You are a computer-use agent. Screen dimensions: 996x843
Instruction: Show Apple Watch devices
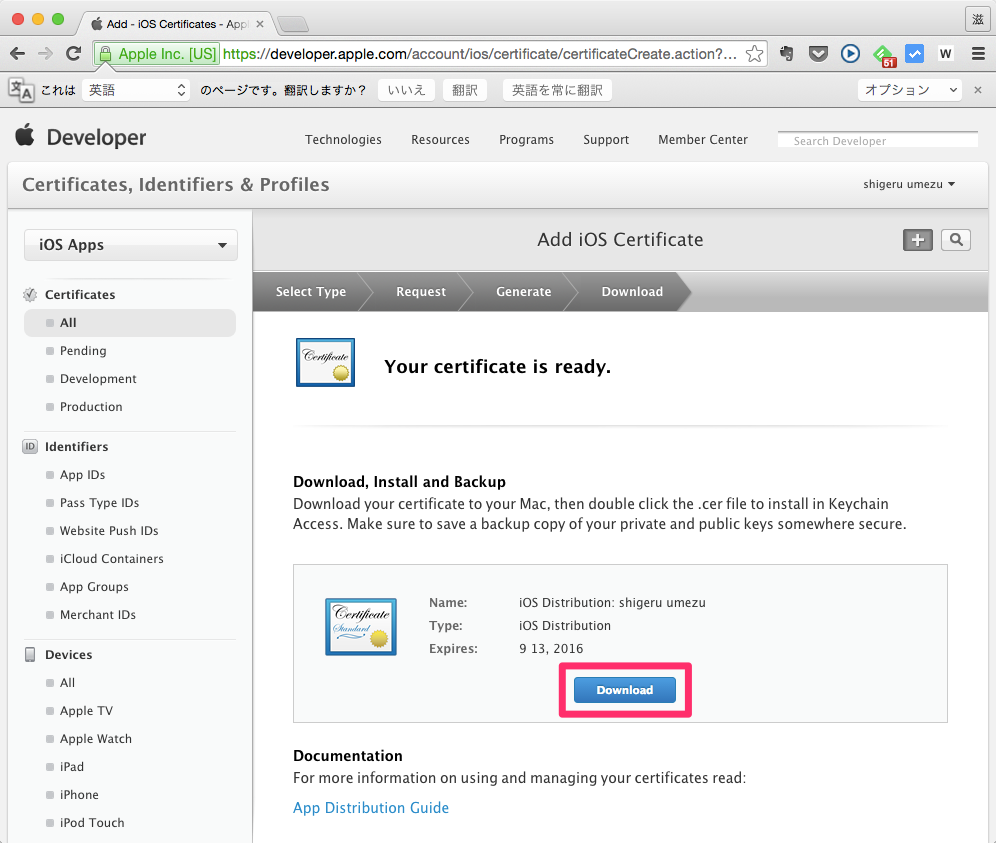click(x=96, y=738)
